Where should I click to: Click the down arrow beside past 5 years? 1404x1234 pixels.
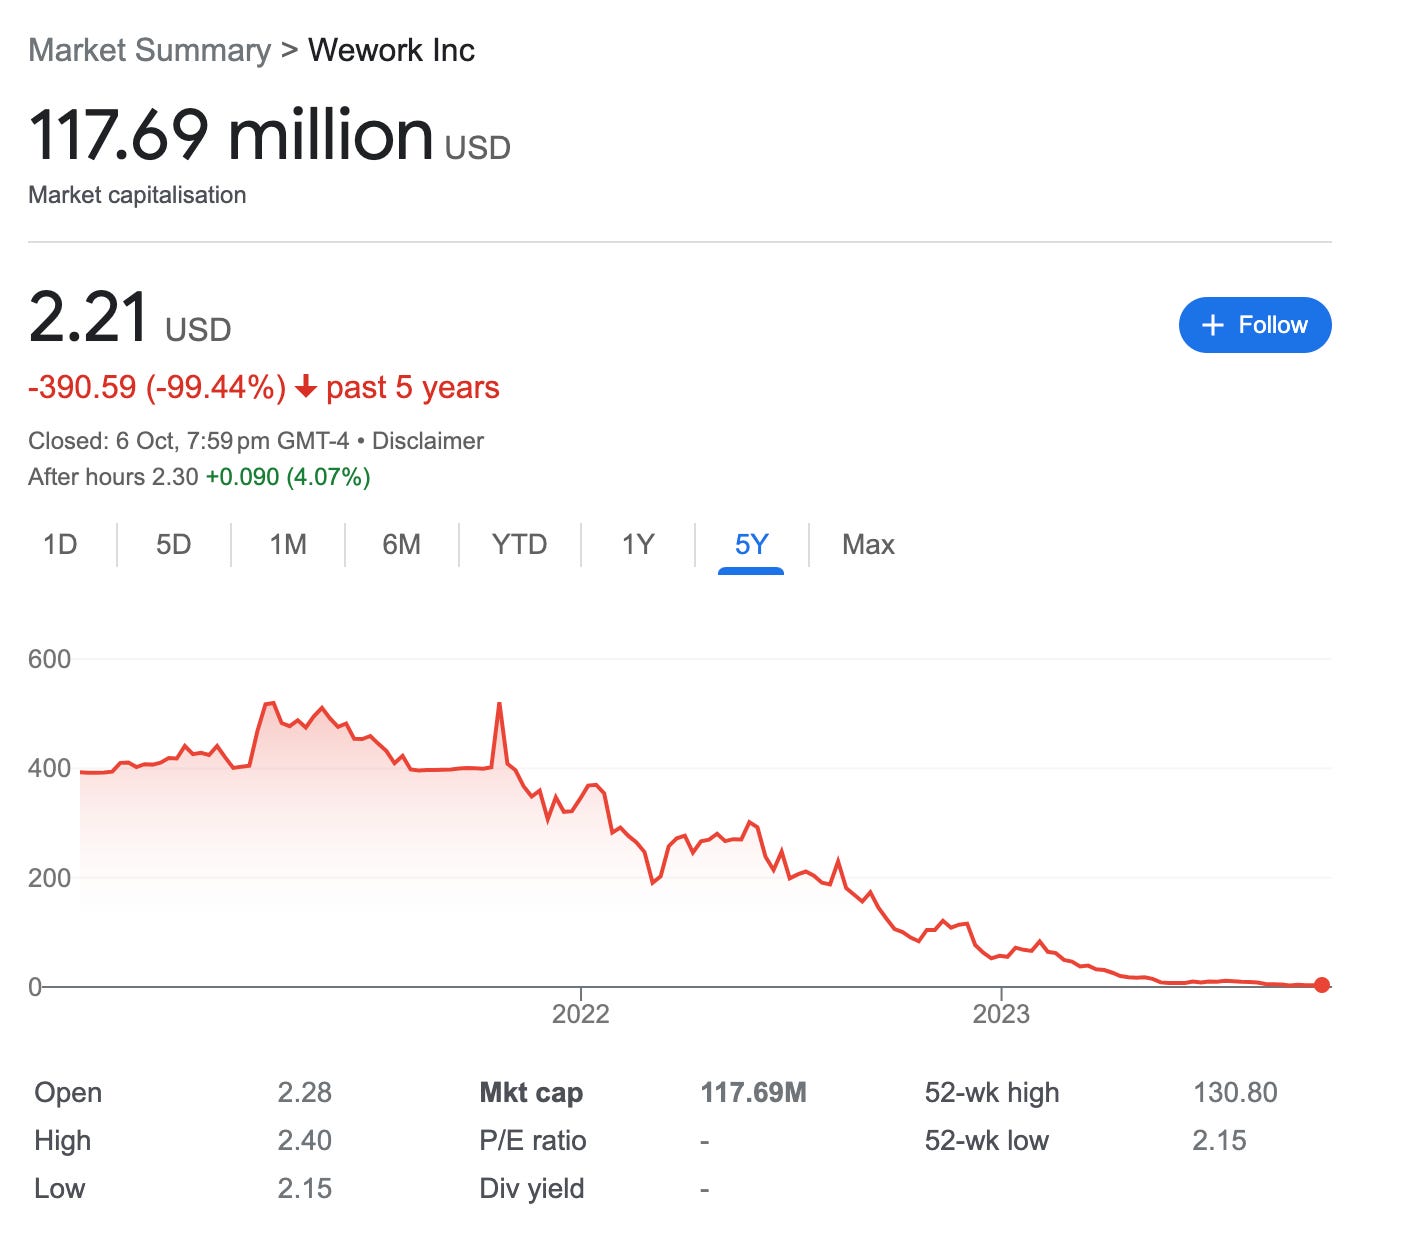pos(306,387)
